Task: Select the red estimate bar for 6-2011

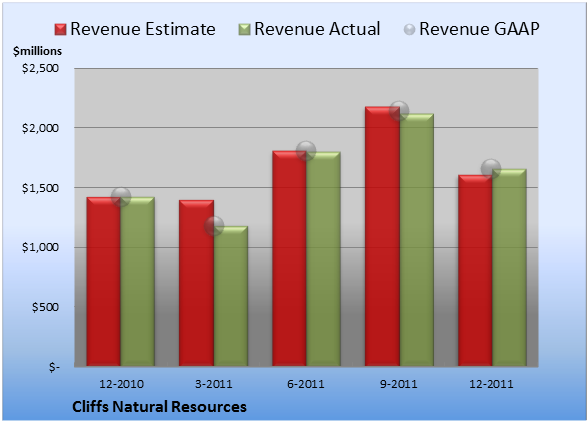Action: 289,258
